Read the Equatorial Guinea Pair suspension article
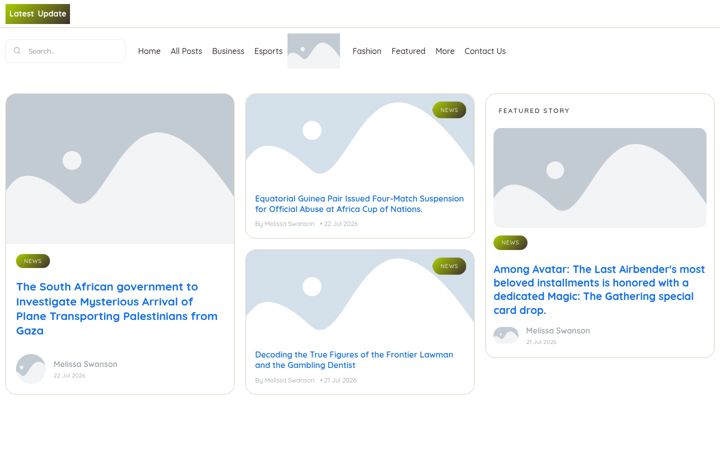Screen dimensions: 720x450 point(360,204)
